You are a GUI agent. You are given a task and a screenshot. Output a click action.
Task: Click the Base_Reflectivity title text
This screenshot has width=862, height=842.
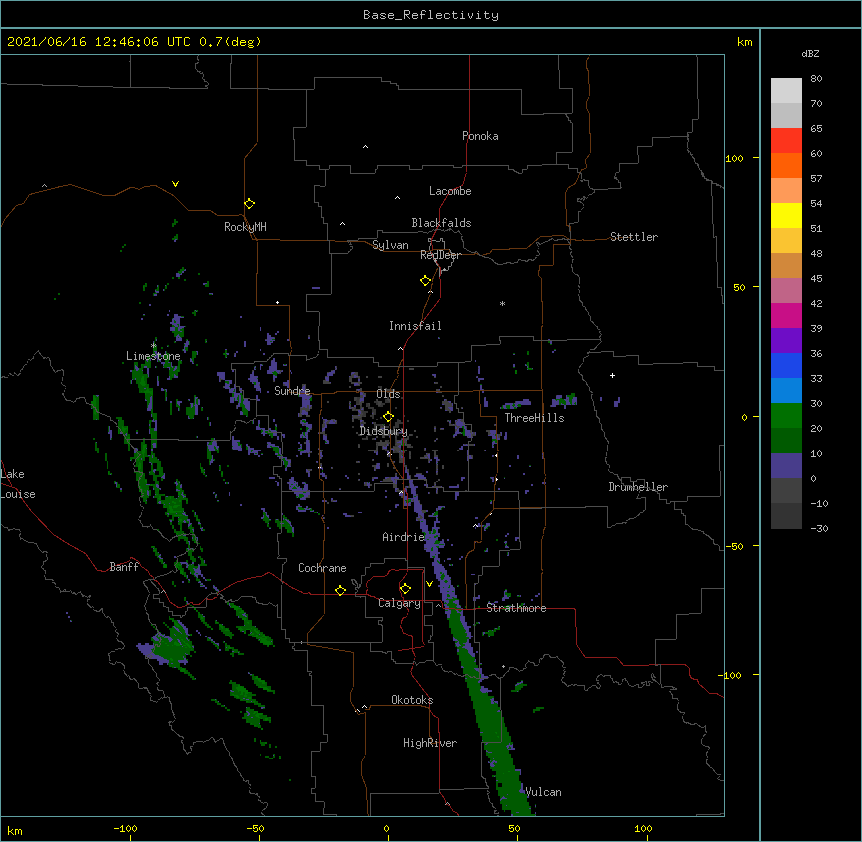pyautogui.click(x=431, y=15)
